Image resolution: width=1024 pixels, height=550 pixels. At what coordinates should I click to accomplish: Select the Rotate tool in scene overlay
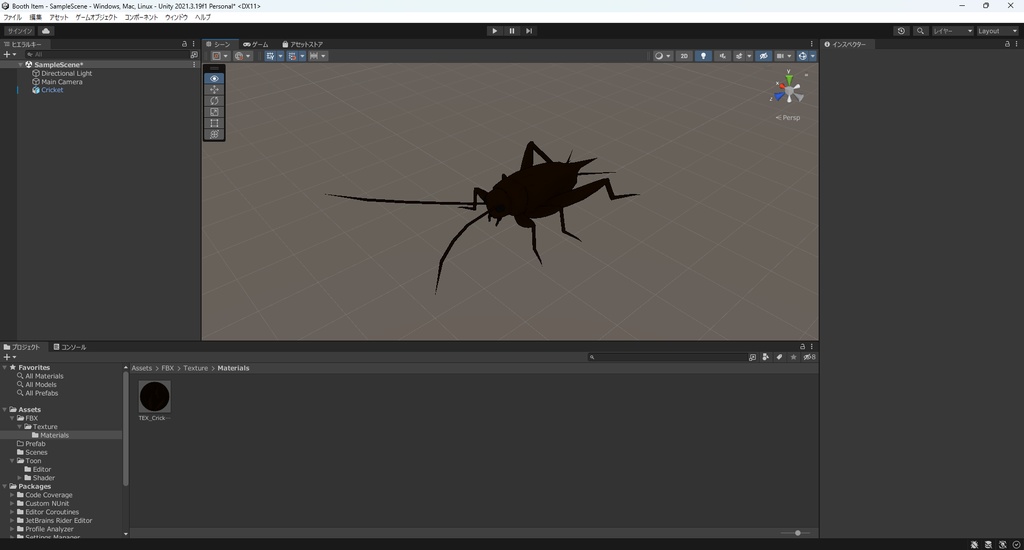point(214,101)
